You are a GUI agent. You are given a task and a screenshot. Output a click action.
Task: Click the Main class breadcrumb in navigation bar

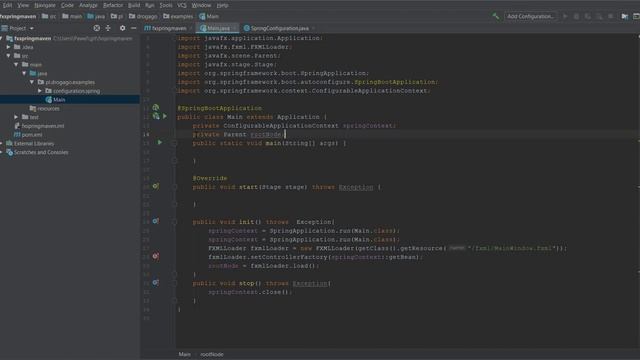(209, 16)
